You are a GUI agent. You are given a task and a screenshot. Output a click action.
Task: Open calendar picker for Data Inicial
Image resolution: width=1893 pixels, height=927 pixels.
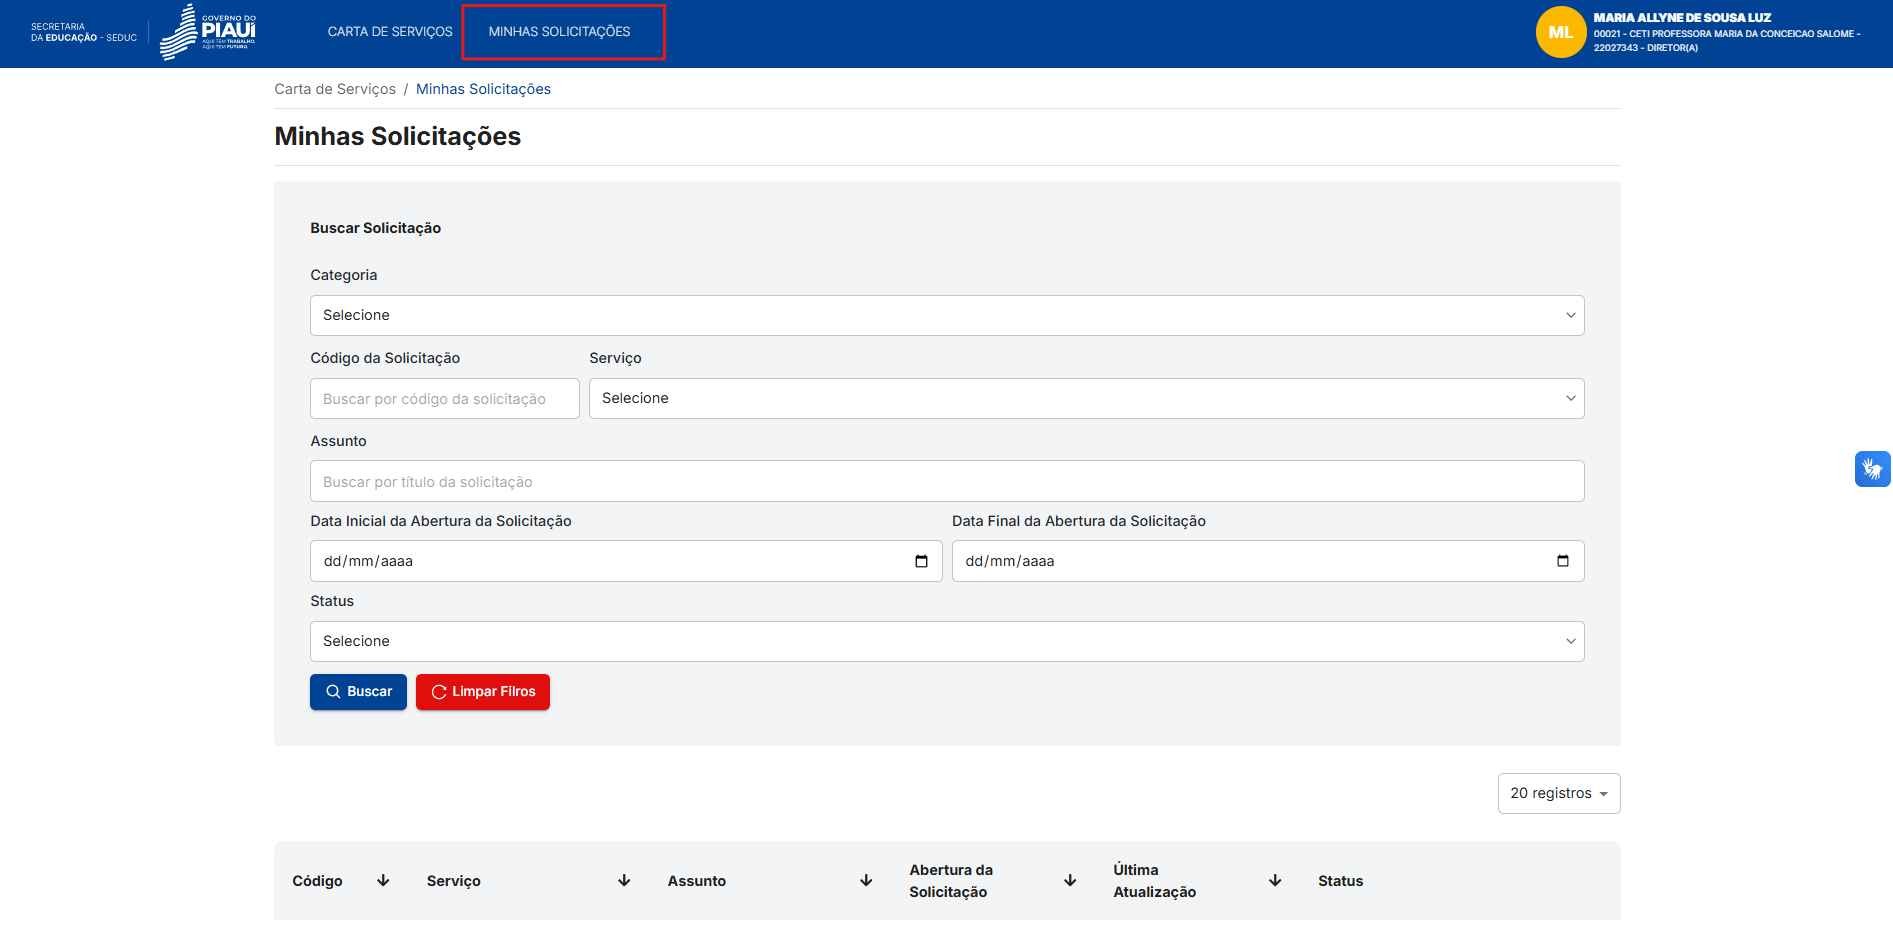(921, 561)
